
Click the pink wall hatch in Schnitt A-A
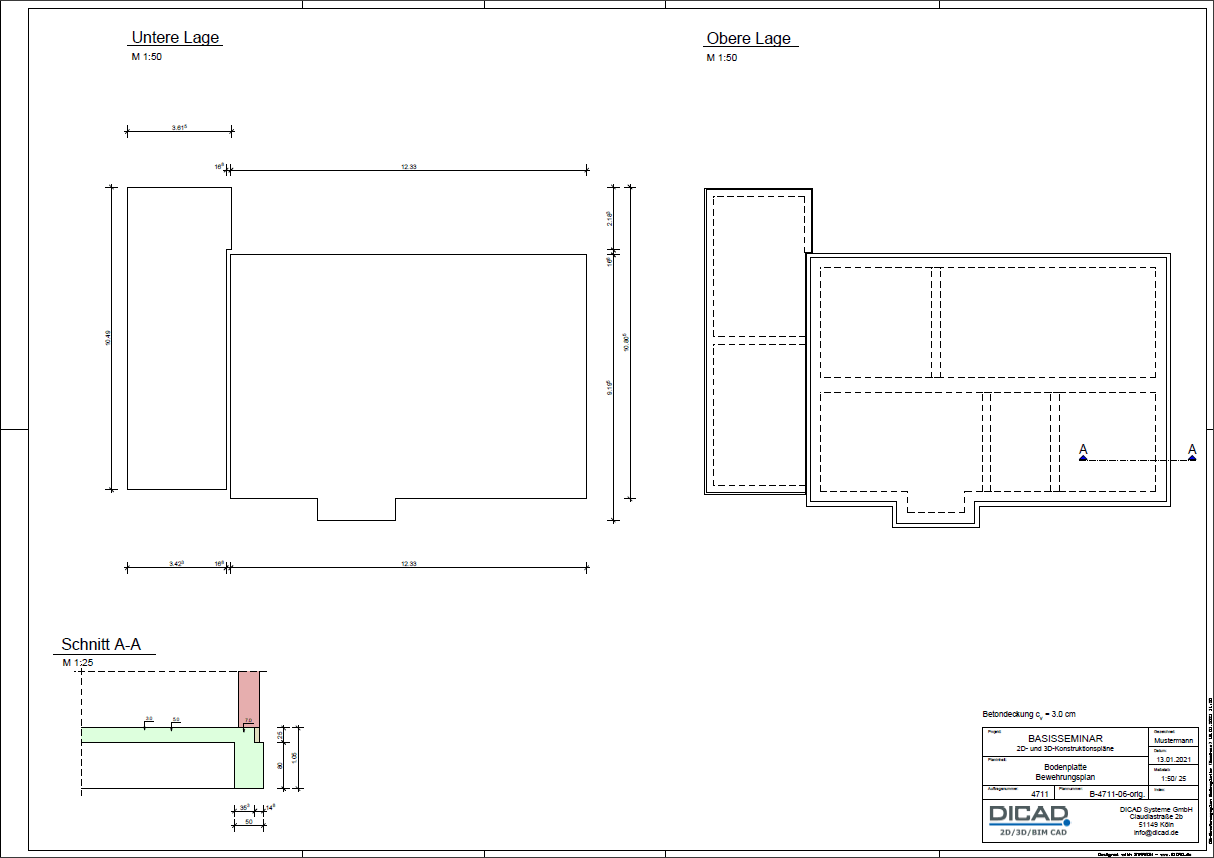click(249, 698)
